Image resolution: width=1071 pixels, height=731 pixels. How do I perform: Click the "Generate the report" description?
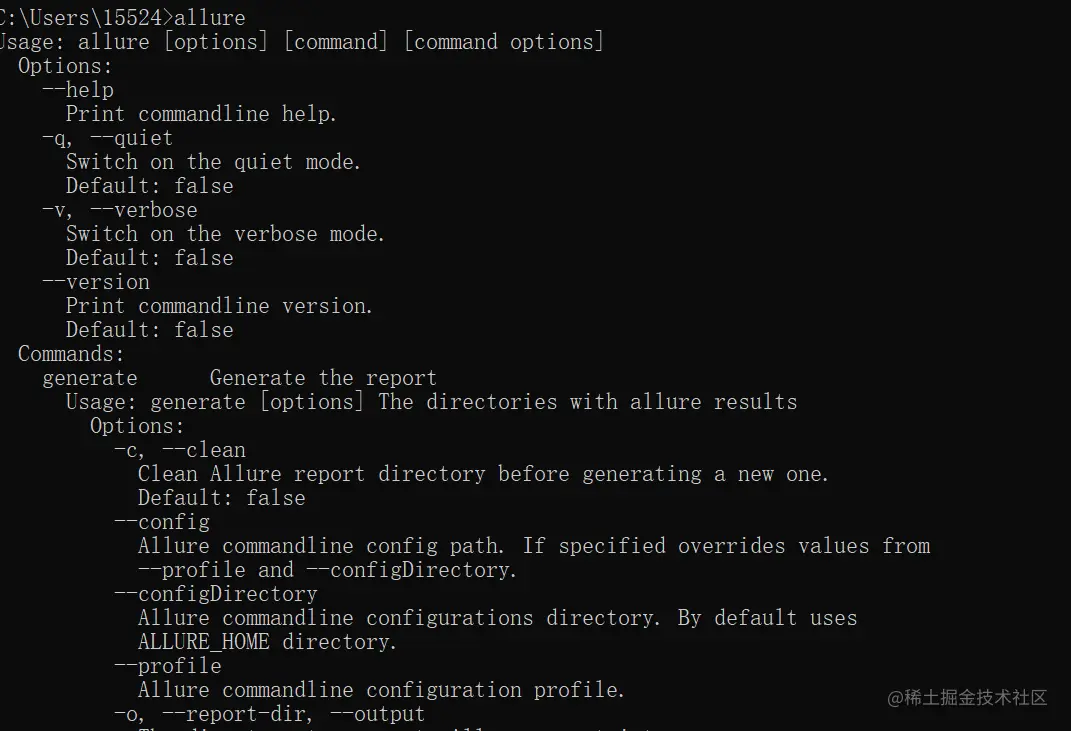(323, 378)
